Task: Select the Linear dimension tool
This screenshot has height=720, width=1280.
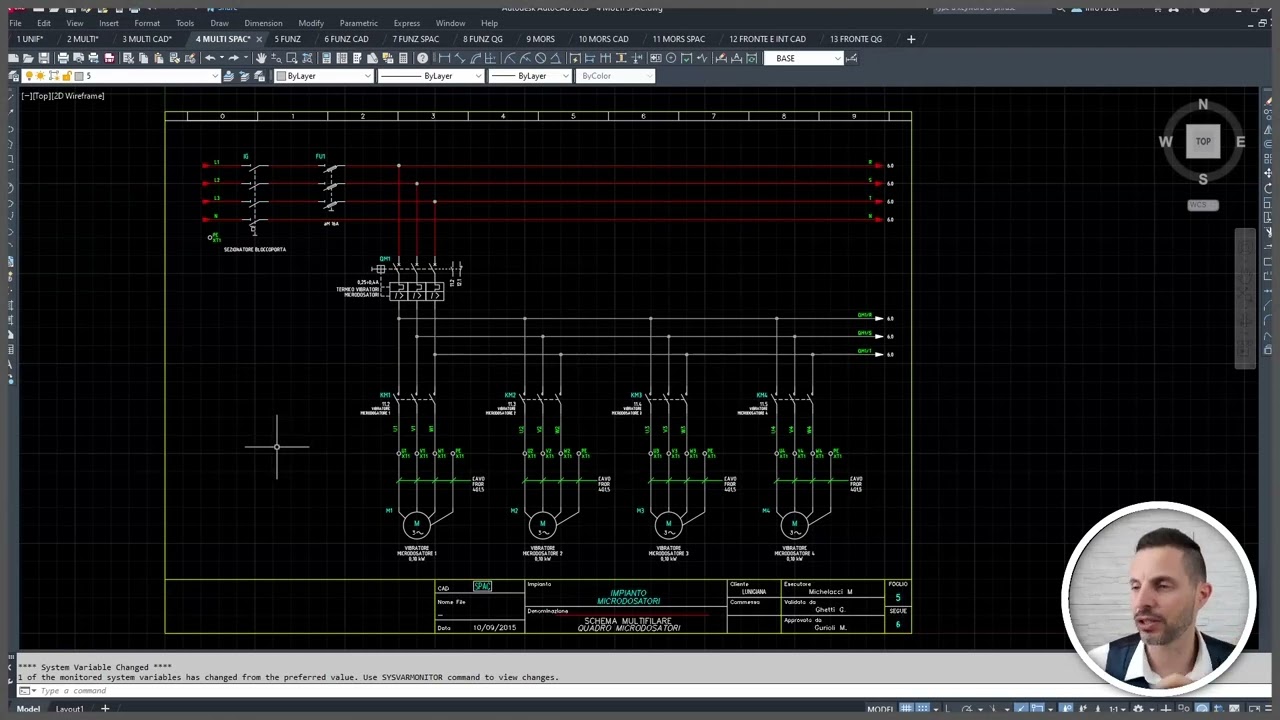Action: point(445,58)
